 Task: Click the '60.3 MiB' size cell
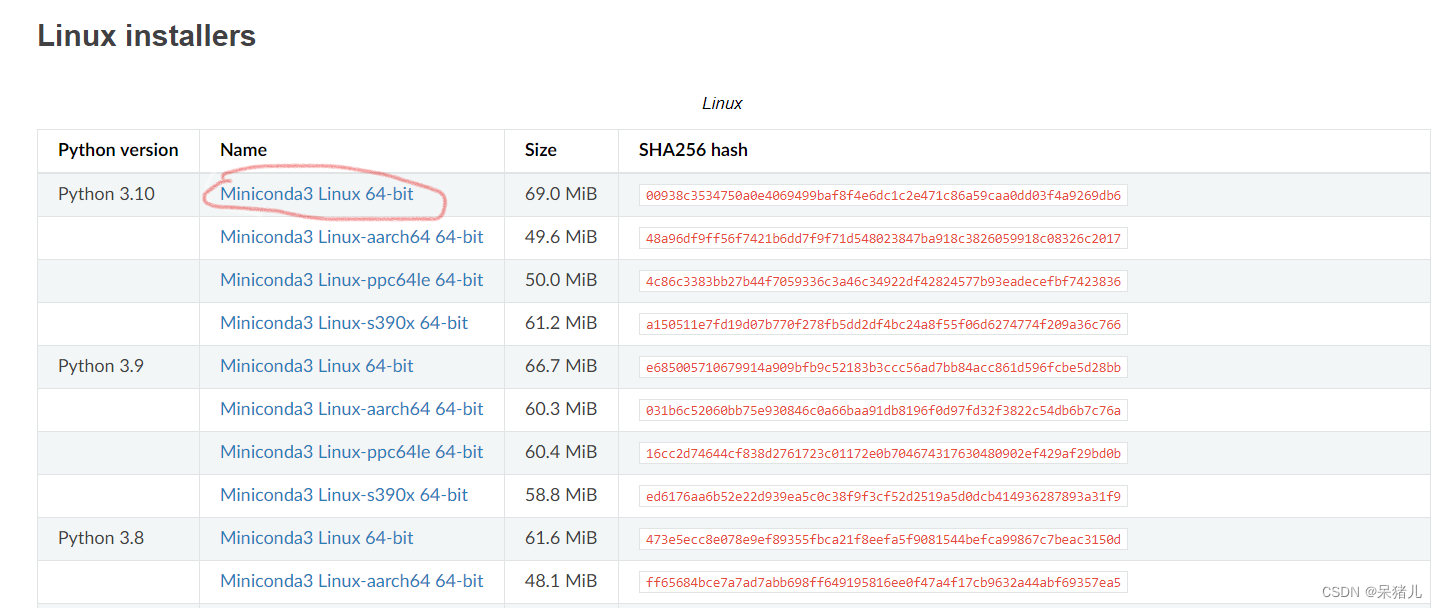[x=561, y=409]
